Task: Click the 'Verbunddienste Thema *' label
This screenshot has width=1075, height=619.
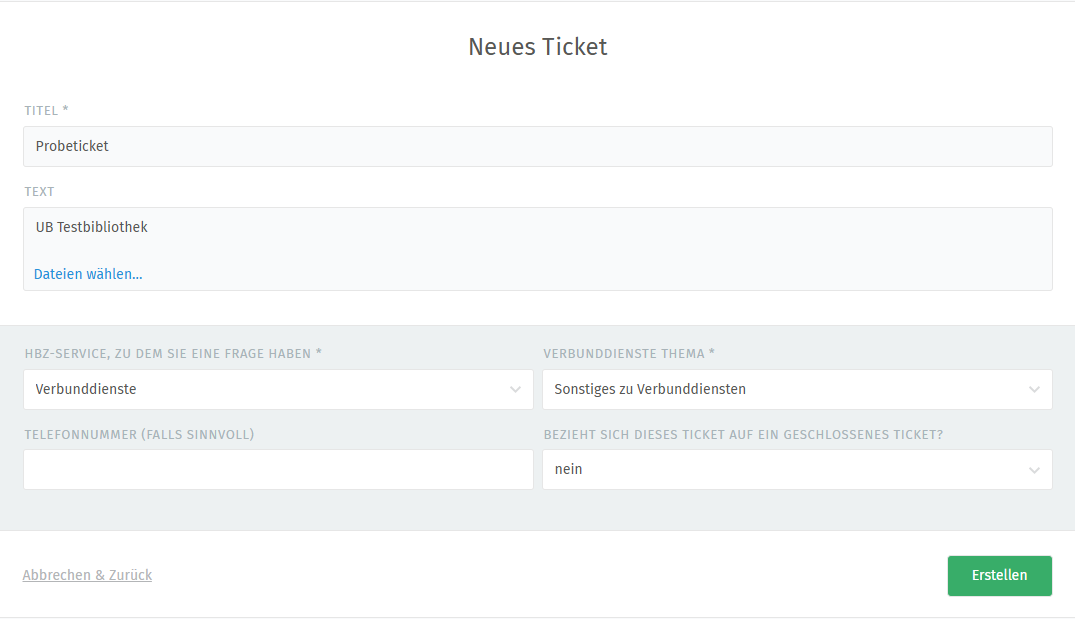Action: coord(629,353)
